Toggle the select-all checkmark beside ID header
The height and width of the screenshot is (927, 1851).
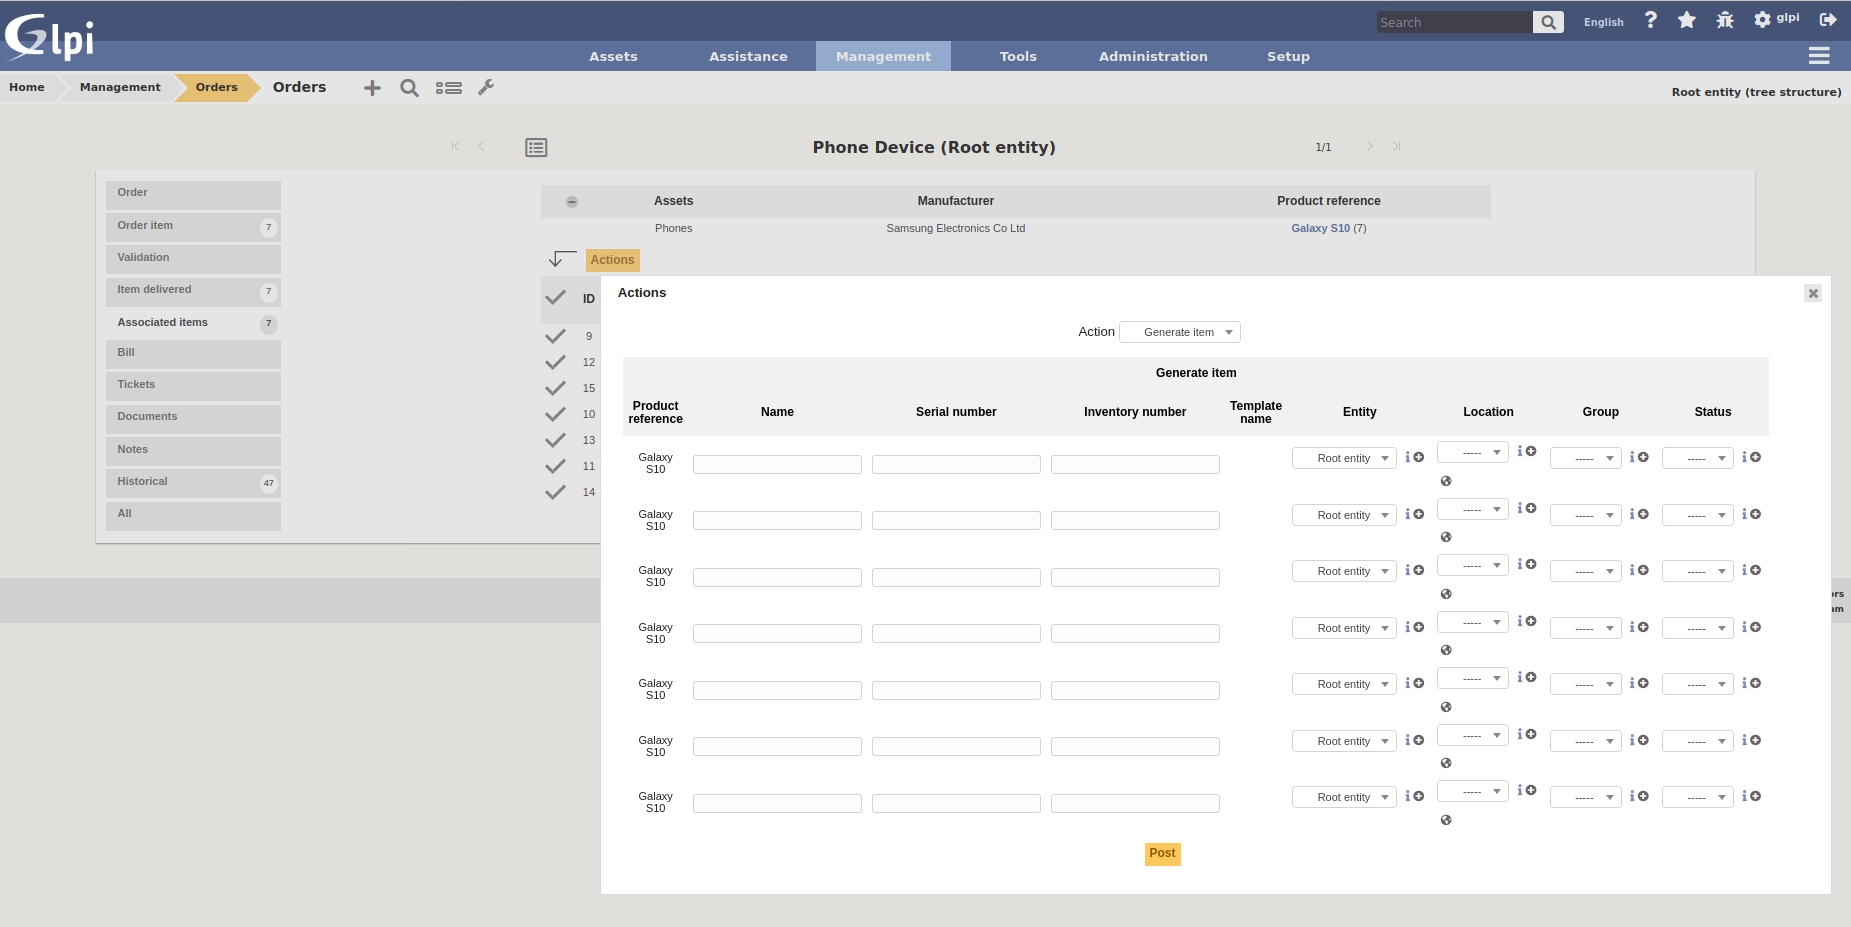[555, 298]
